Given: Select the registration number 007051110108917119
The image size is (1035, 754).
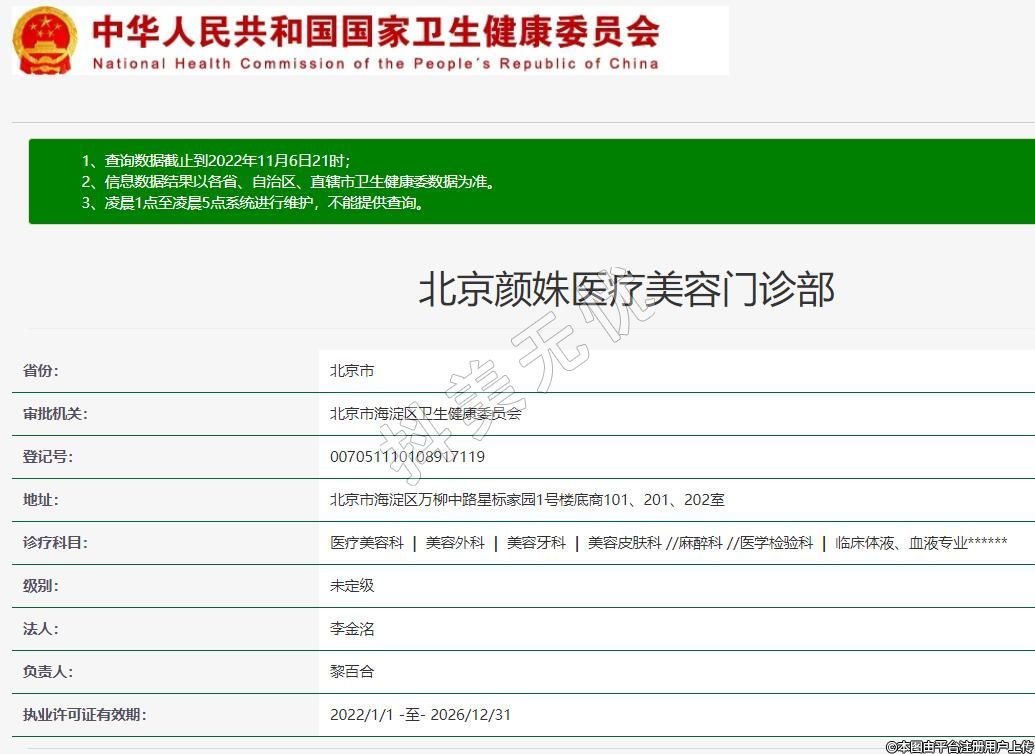Looking at the screenshot, I should point(407,457).
